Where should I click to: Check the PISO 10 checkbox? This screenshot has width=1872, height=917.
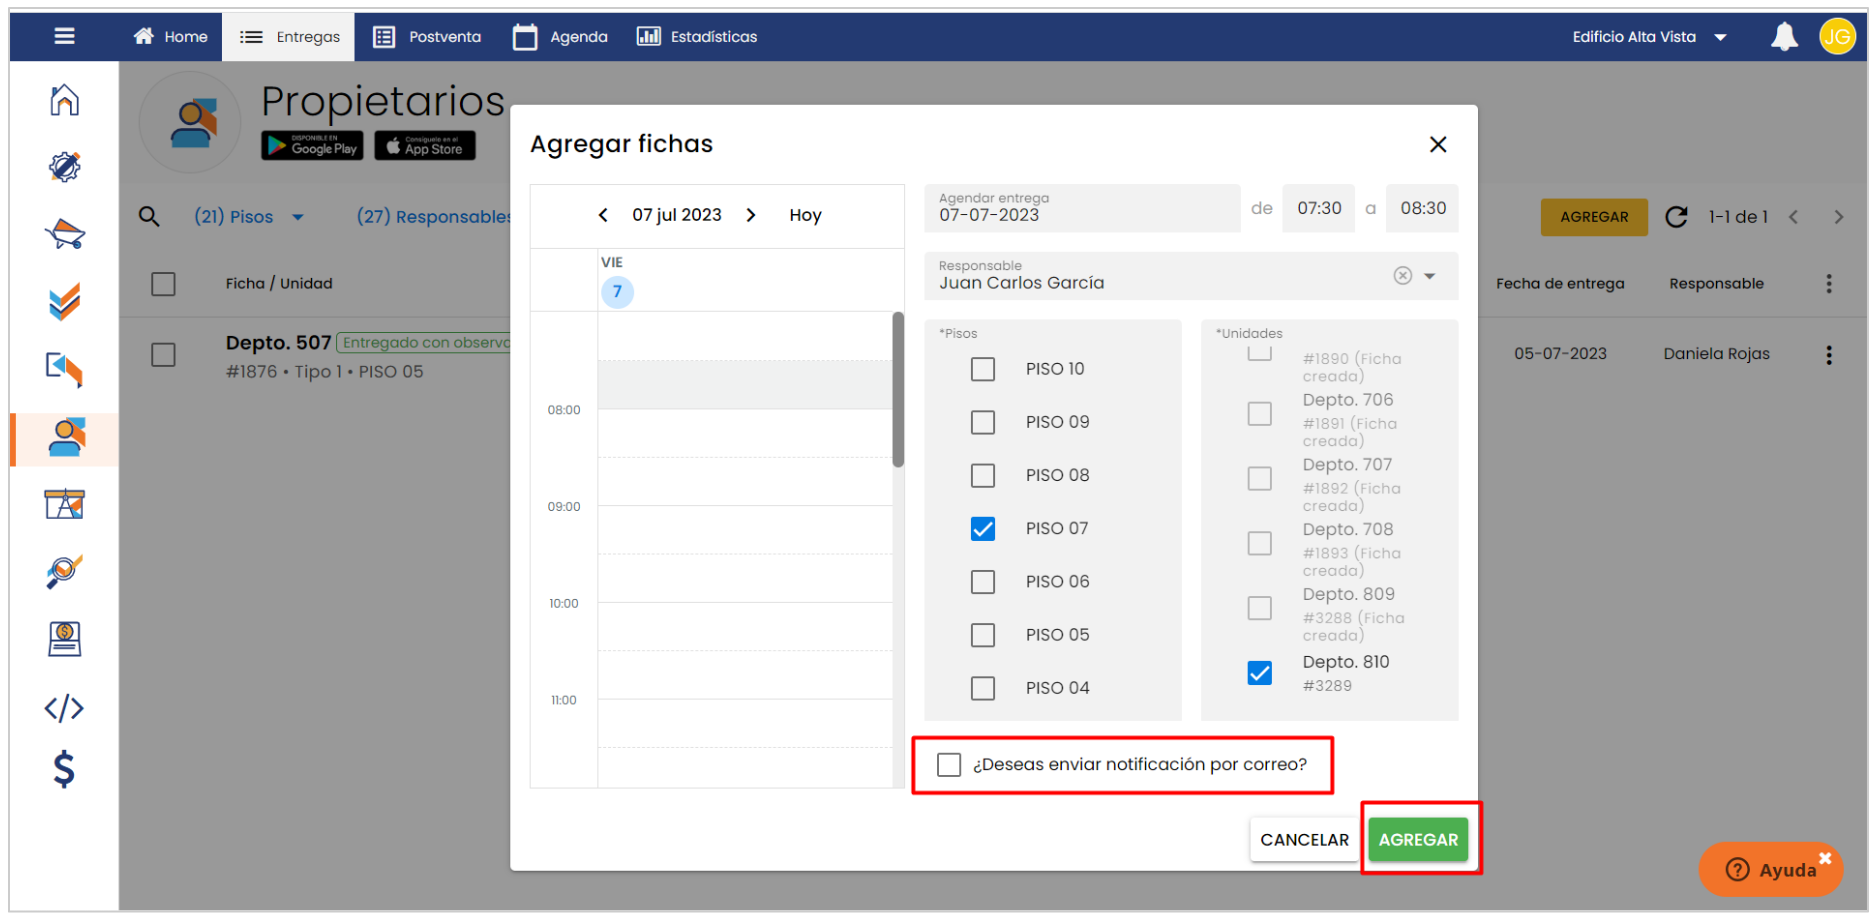coord(983,369)
